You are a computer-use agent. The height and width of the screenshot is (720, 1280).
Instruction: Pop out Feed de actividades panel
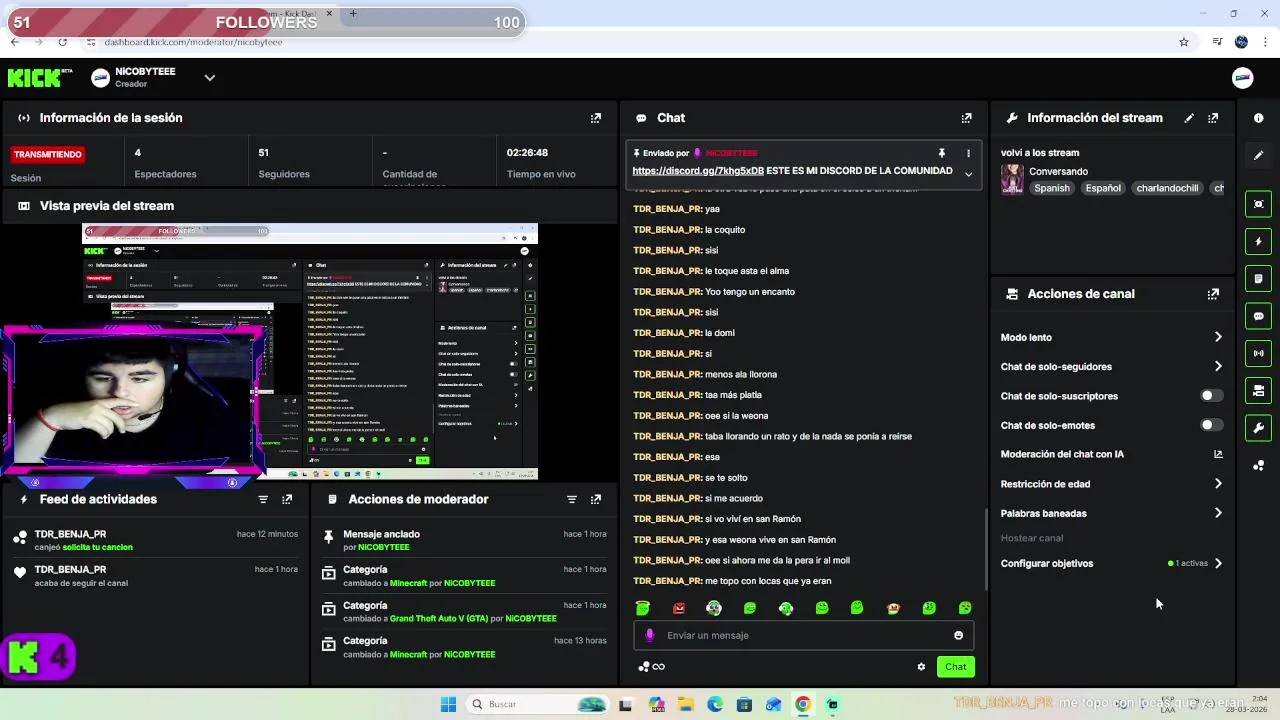(287, 499)
